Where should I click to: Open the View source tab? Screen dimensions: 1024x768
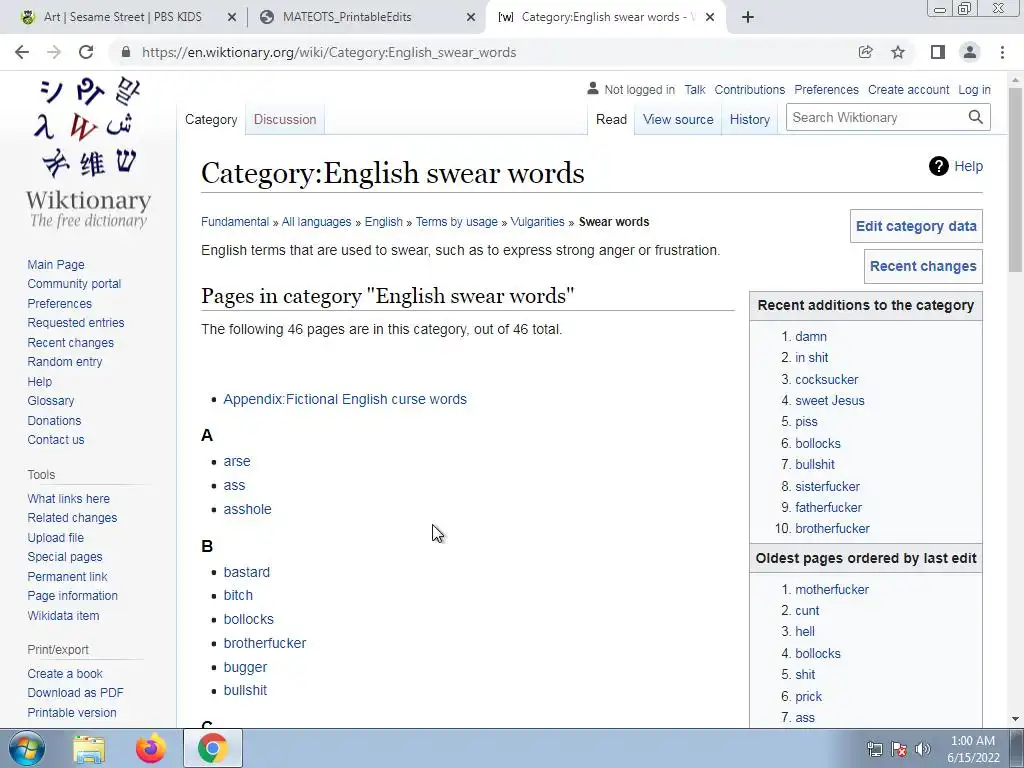[x=678, y=120]
